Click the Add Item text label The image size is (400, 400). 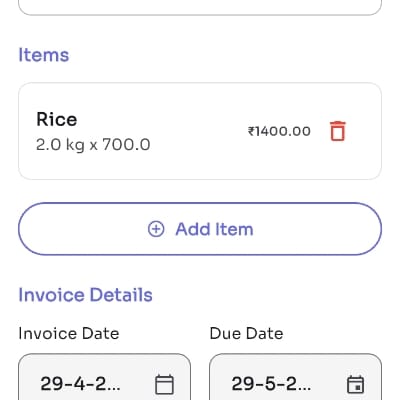[x=214, y=229]
